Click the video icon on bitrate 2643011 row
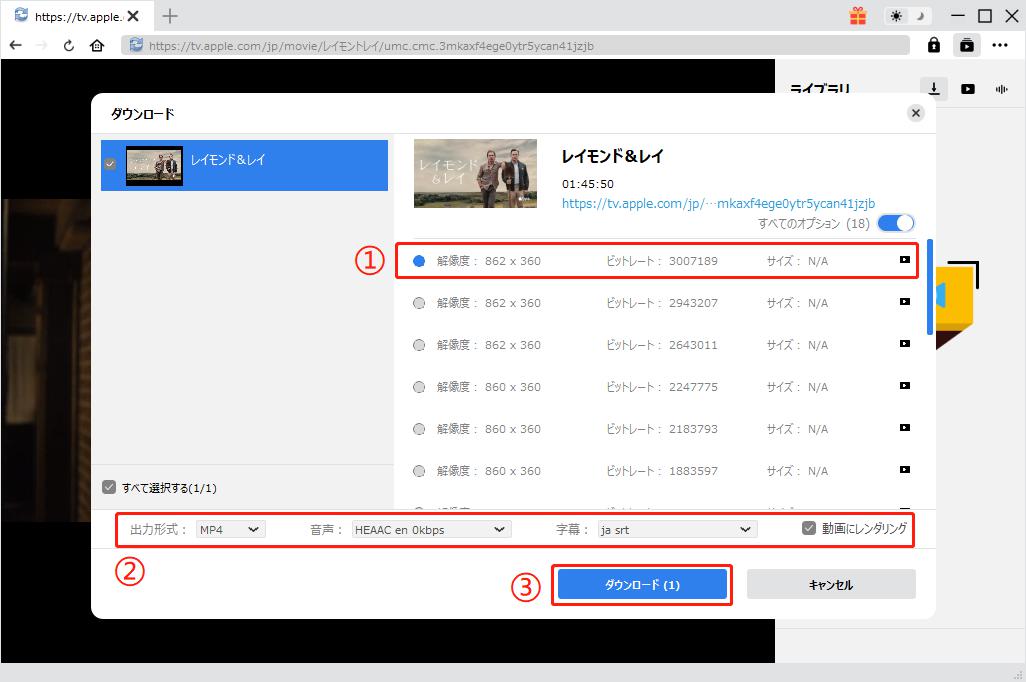 (904, 344)
